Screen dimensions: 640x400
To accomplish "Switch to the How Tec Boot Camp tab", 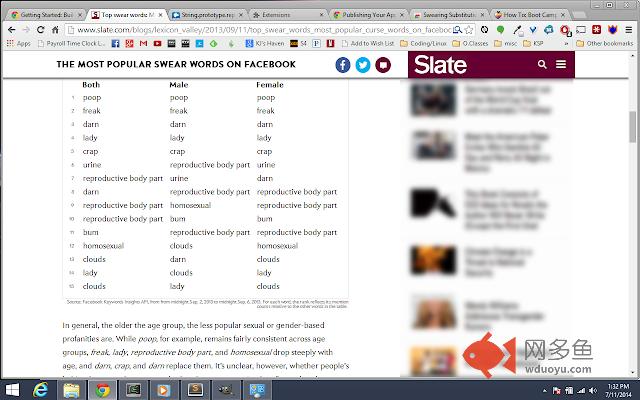I will click(529, 15).
